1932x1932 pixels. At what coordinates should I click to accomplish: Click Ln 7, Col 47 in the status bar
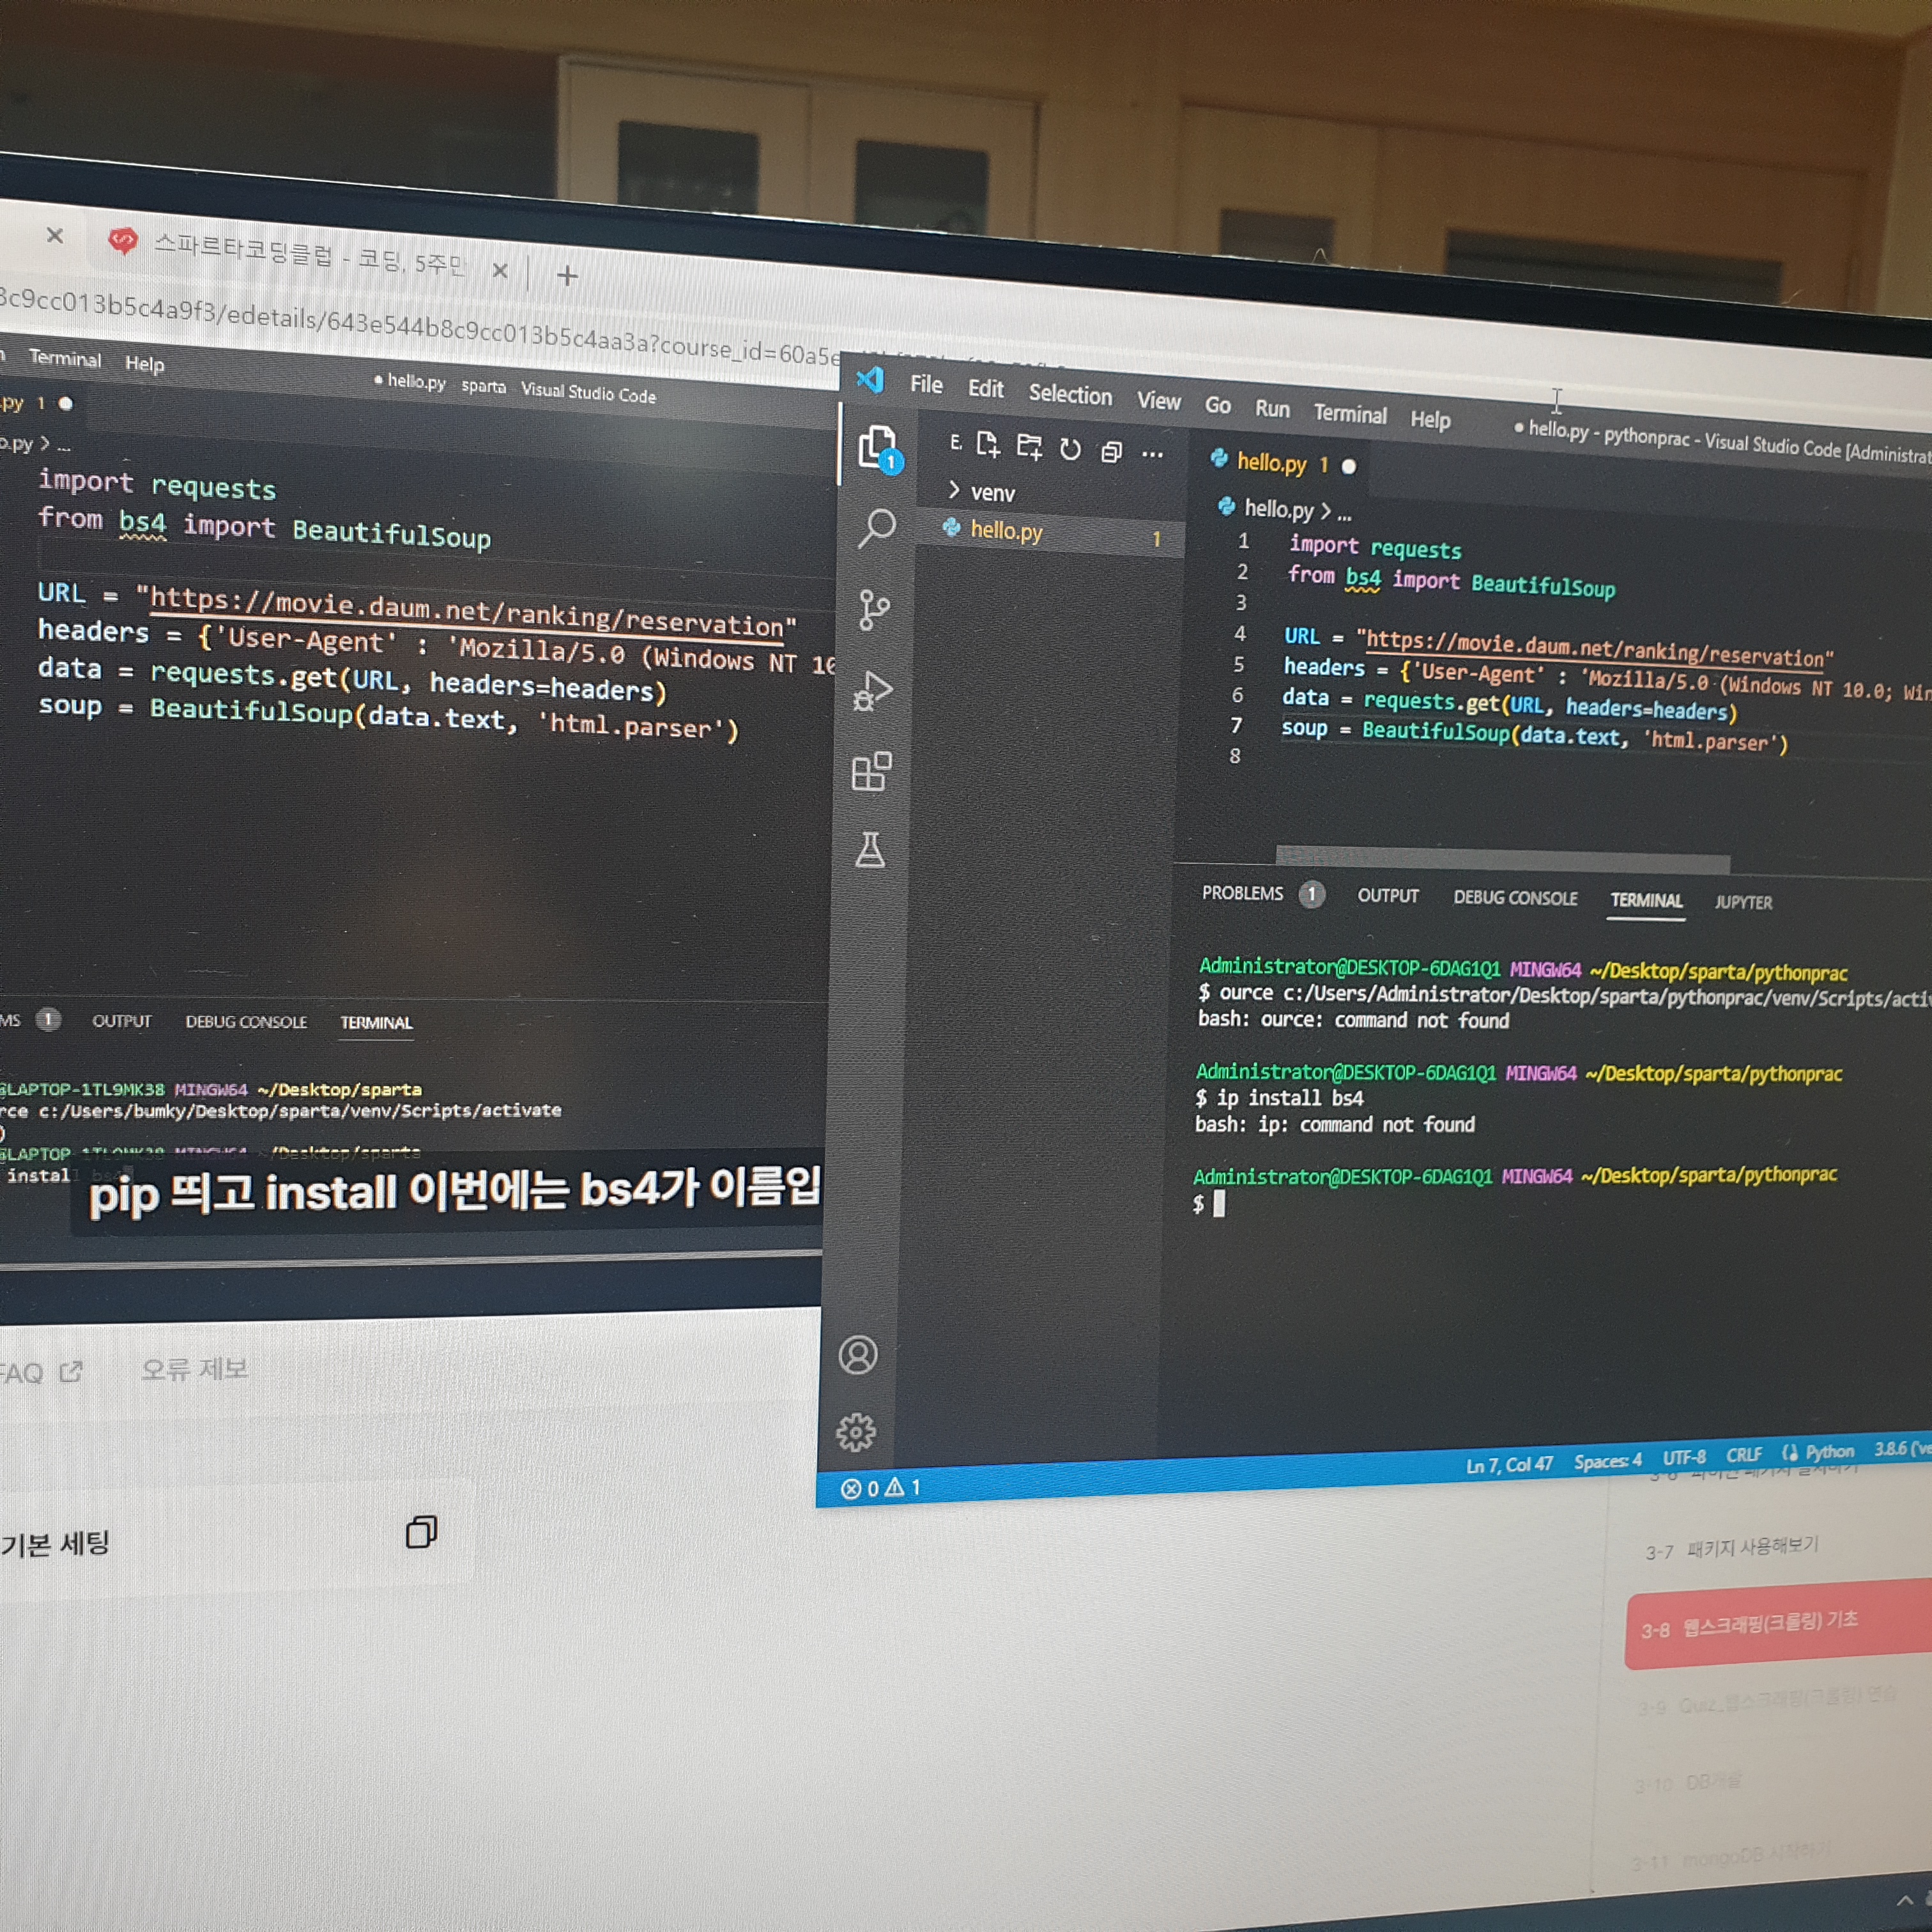click(1509, 1465)
